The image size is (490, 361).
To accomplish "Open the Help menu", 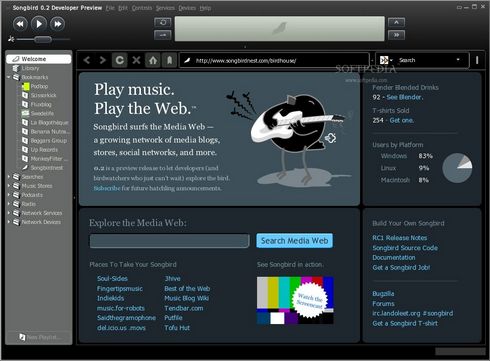I will [x=205, y=8].
